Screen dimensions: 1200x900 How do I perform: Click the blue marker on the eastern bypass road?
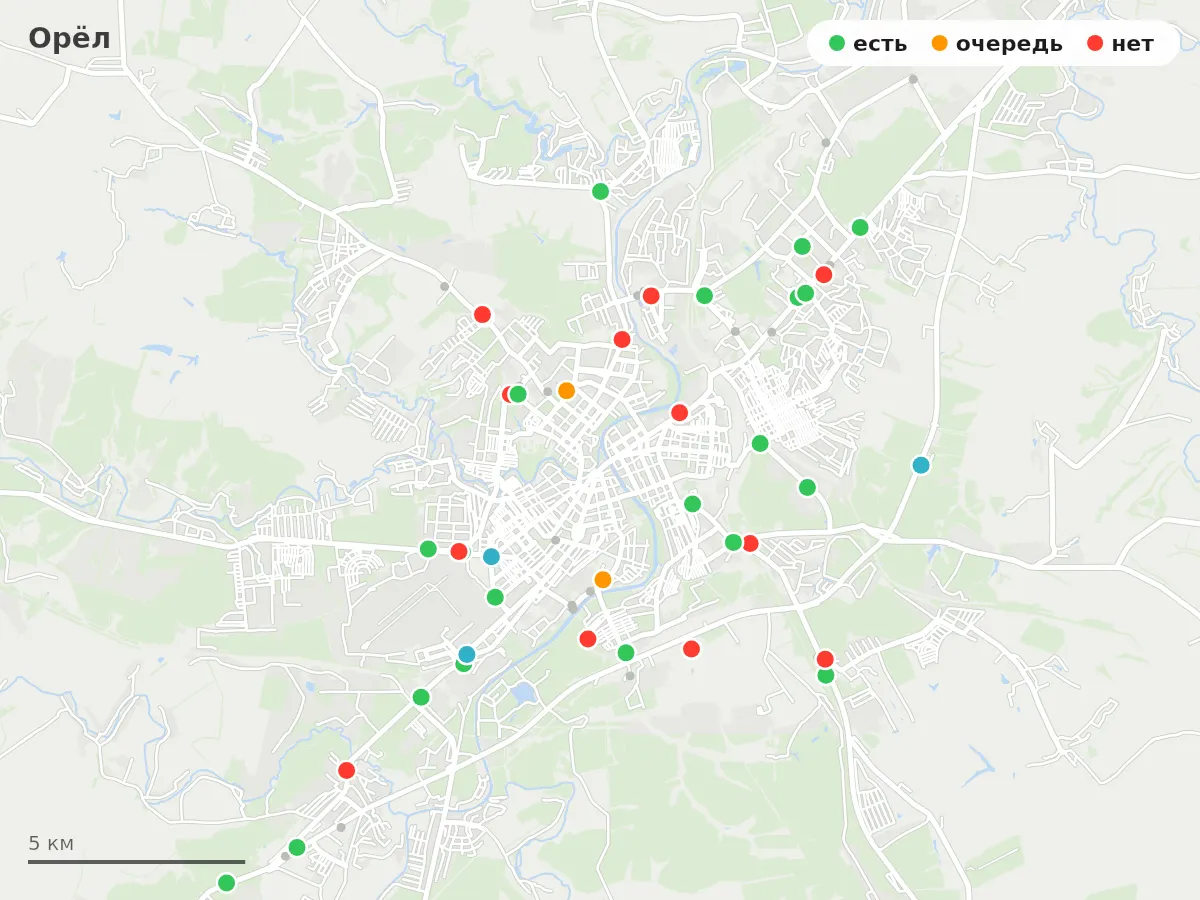[921, 465]
